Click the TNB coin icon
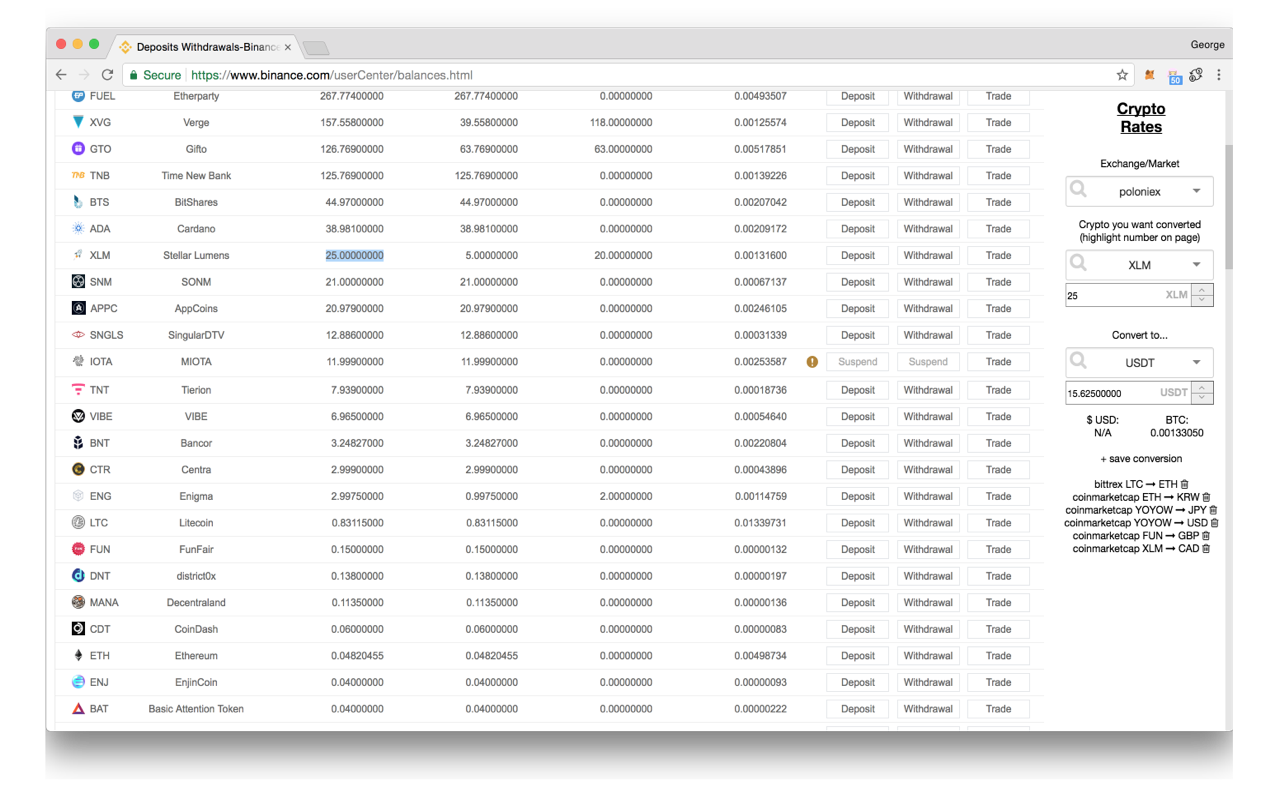The height and width of the screenshot is (800, 1280). pyautogui.click(x=78, y=175)
